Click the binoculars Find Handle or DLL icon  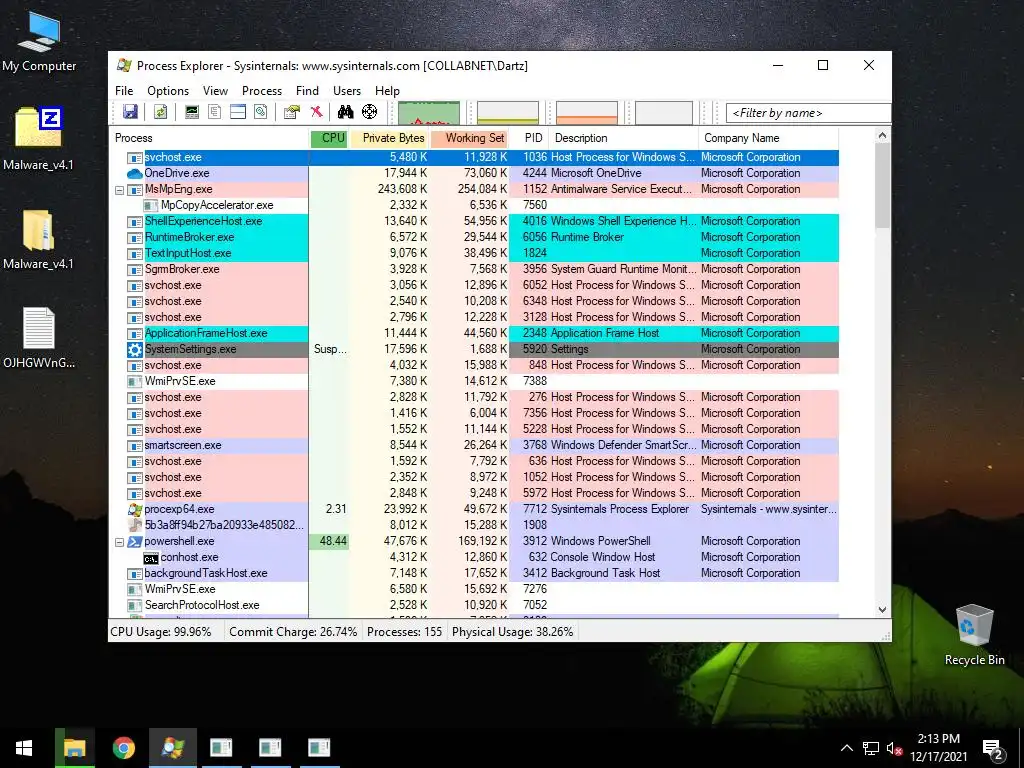[x=345, y=112]
